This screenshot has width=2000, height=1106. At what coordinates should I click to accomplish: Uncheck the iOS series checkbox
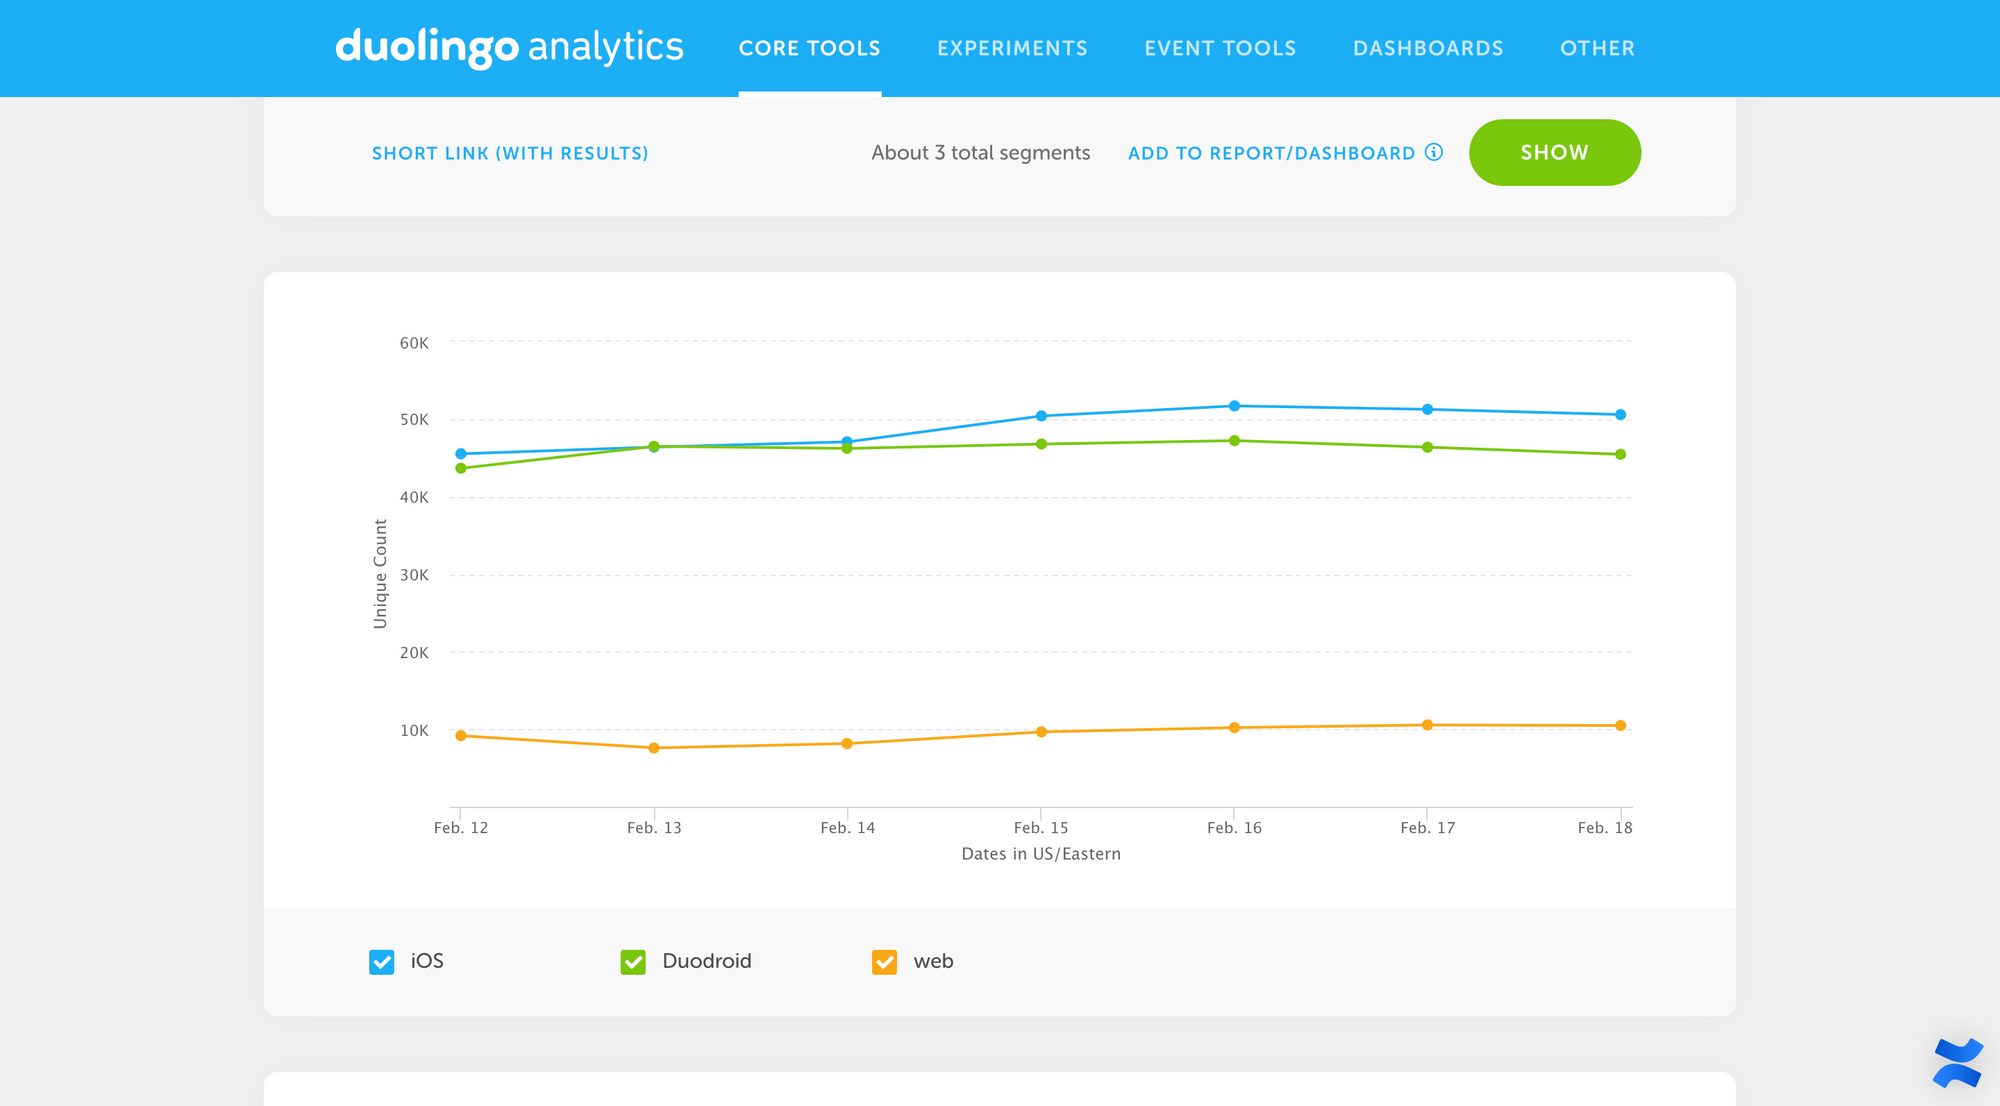tap(382, 962)
